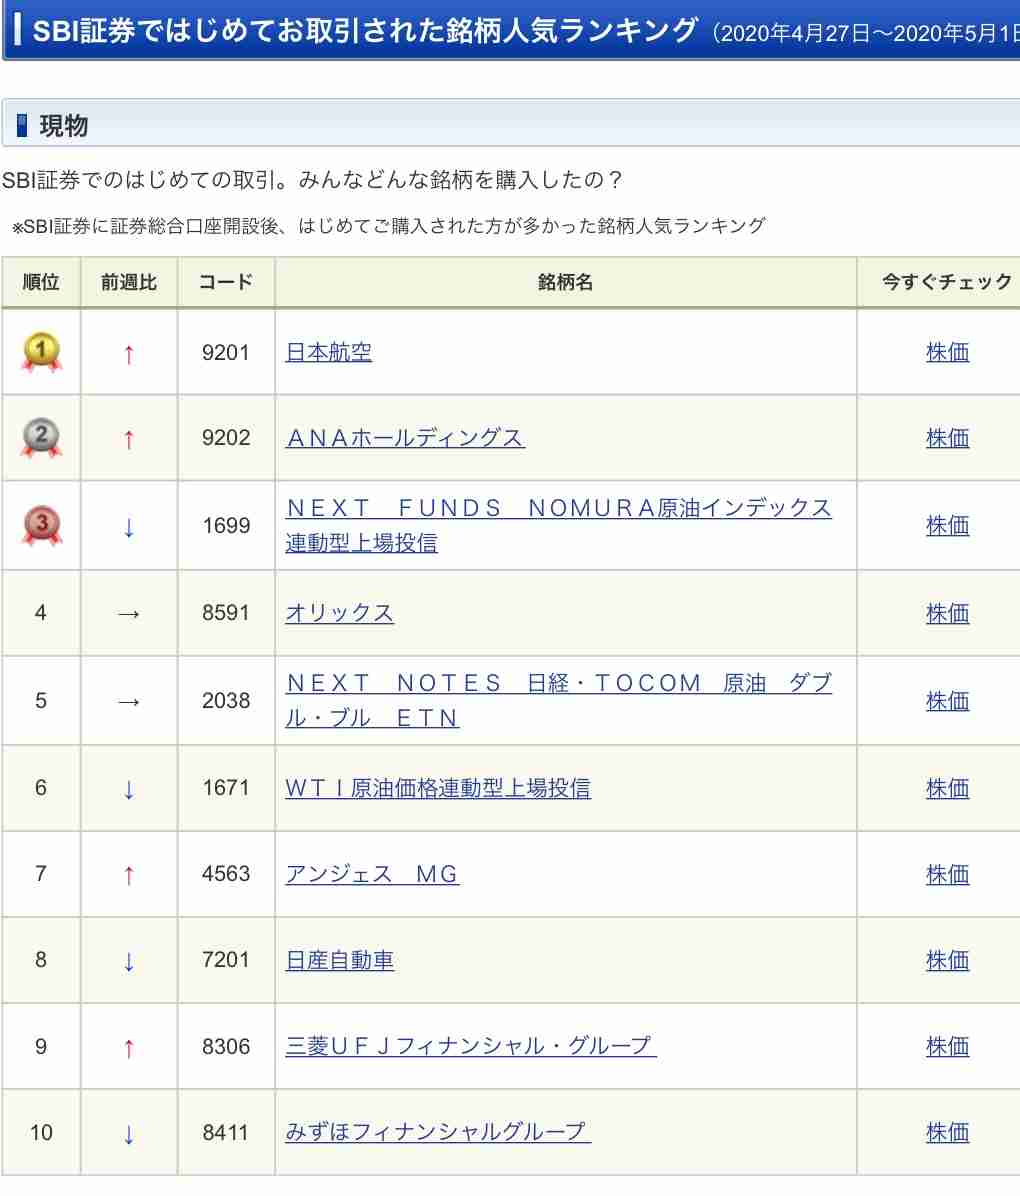Click the 銘柄名 column header

click(x=565, y=282)
